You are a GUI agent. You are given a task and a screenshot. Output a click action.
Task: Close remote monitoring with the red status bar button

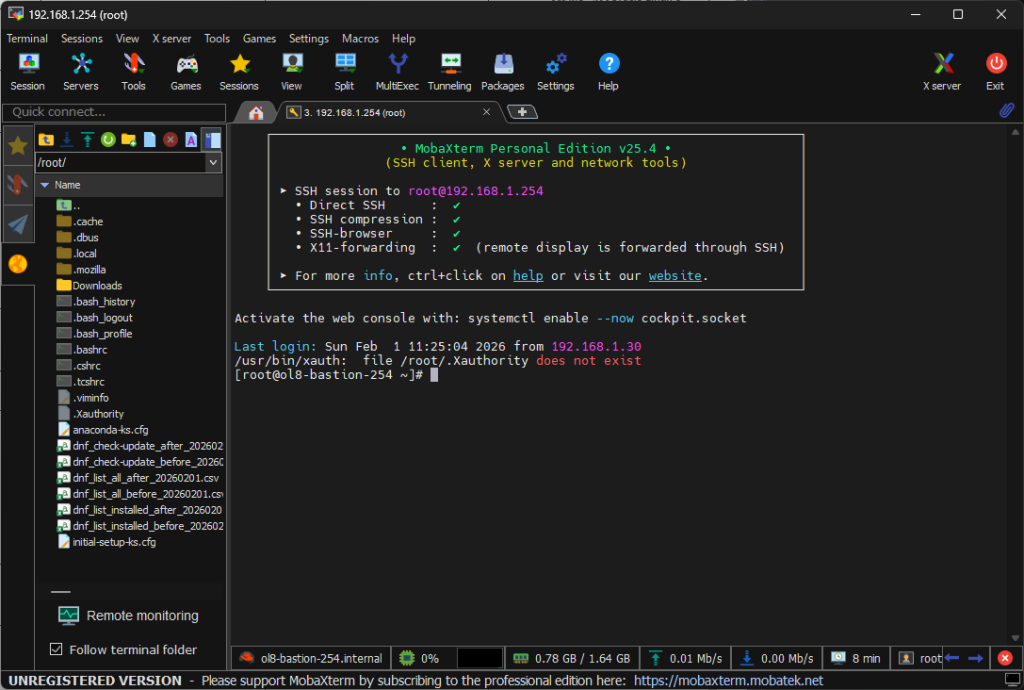(1005, 658)
